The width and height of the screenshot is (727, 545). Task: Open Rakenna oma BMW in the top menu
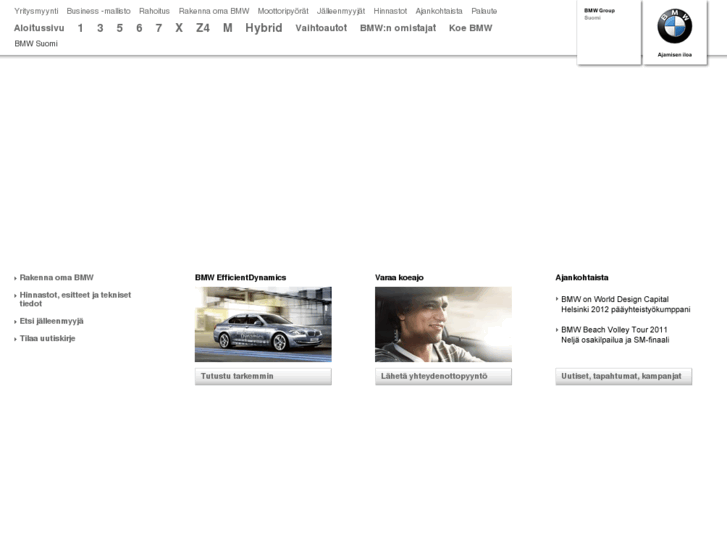click(x=214, y=11)
